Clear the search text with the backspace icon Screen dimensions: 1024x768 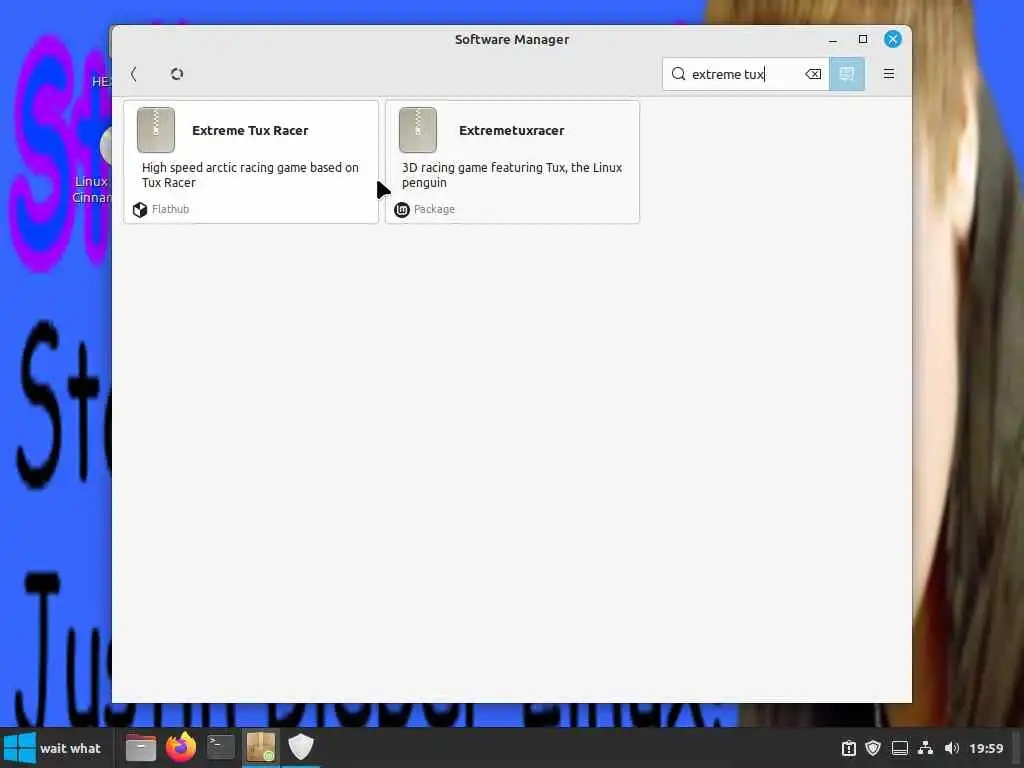[x=813, y=74]
